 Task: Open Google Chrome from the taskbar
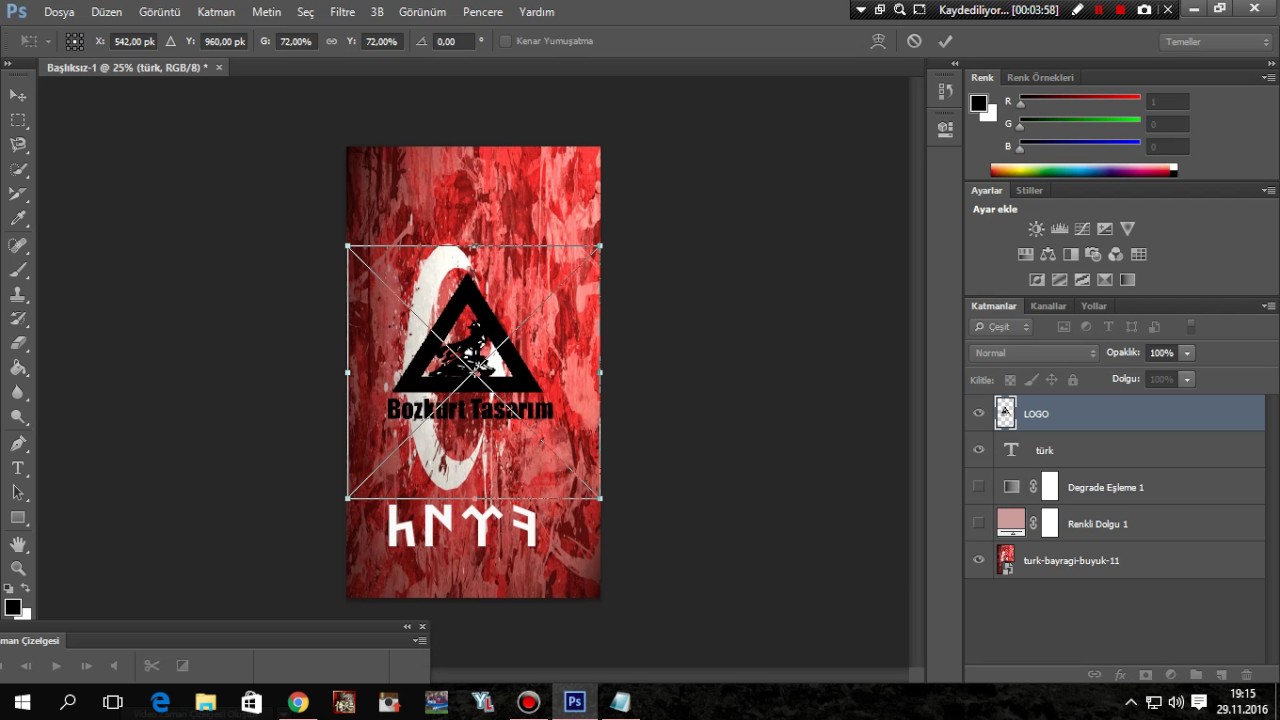tap(298, 702)
